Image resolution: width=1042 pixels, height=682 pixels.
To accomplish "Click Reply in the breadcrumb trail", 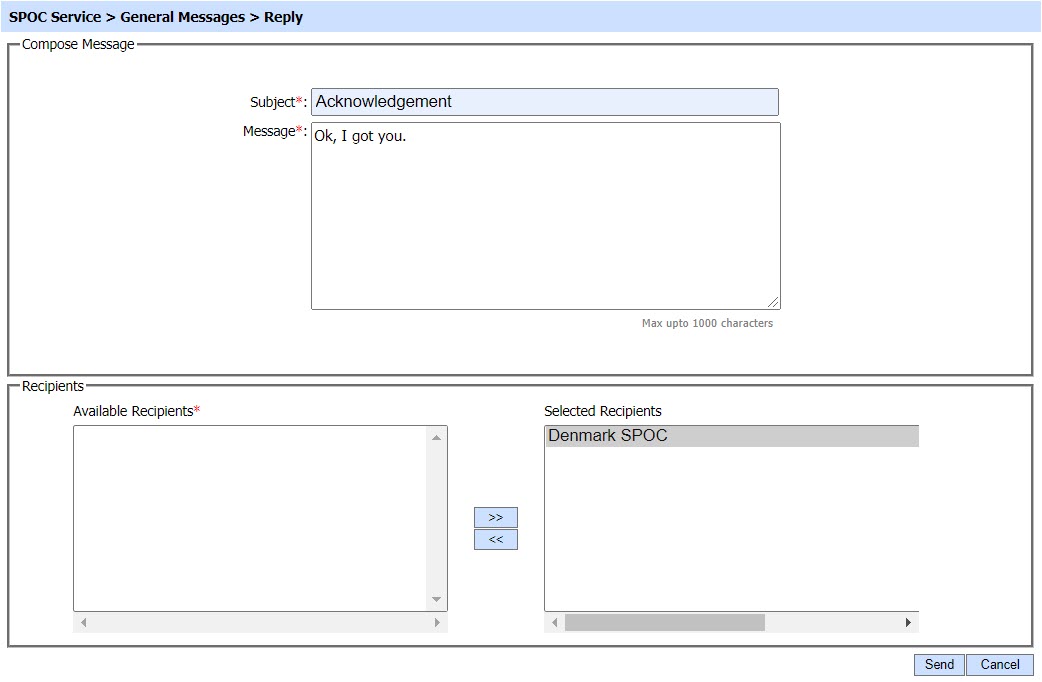I will [283, 17].
